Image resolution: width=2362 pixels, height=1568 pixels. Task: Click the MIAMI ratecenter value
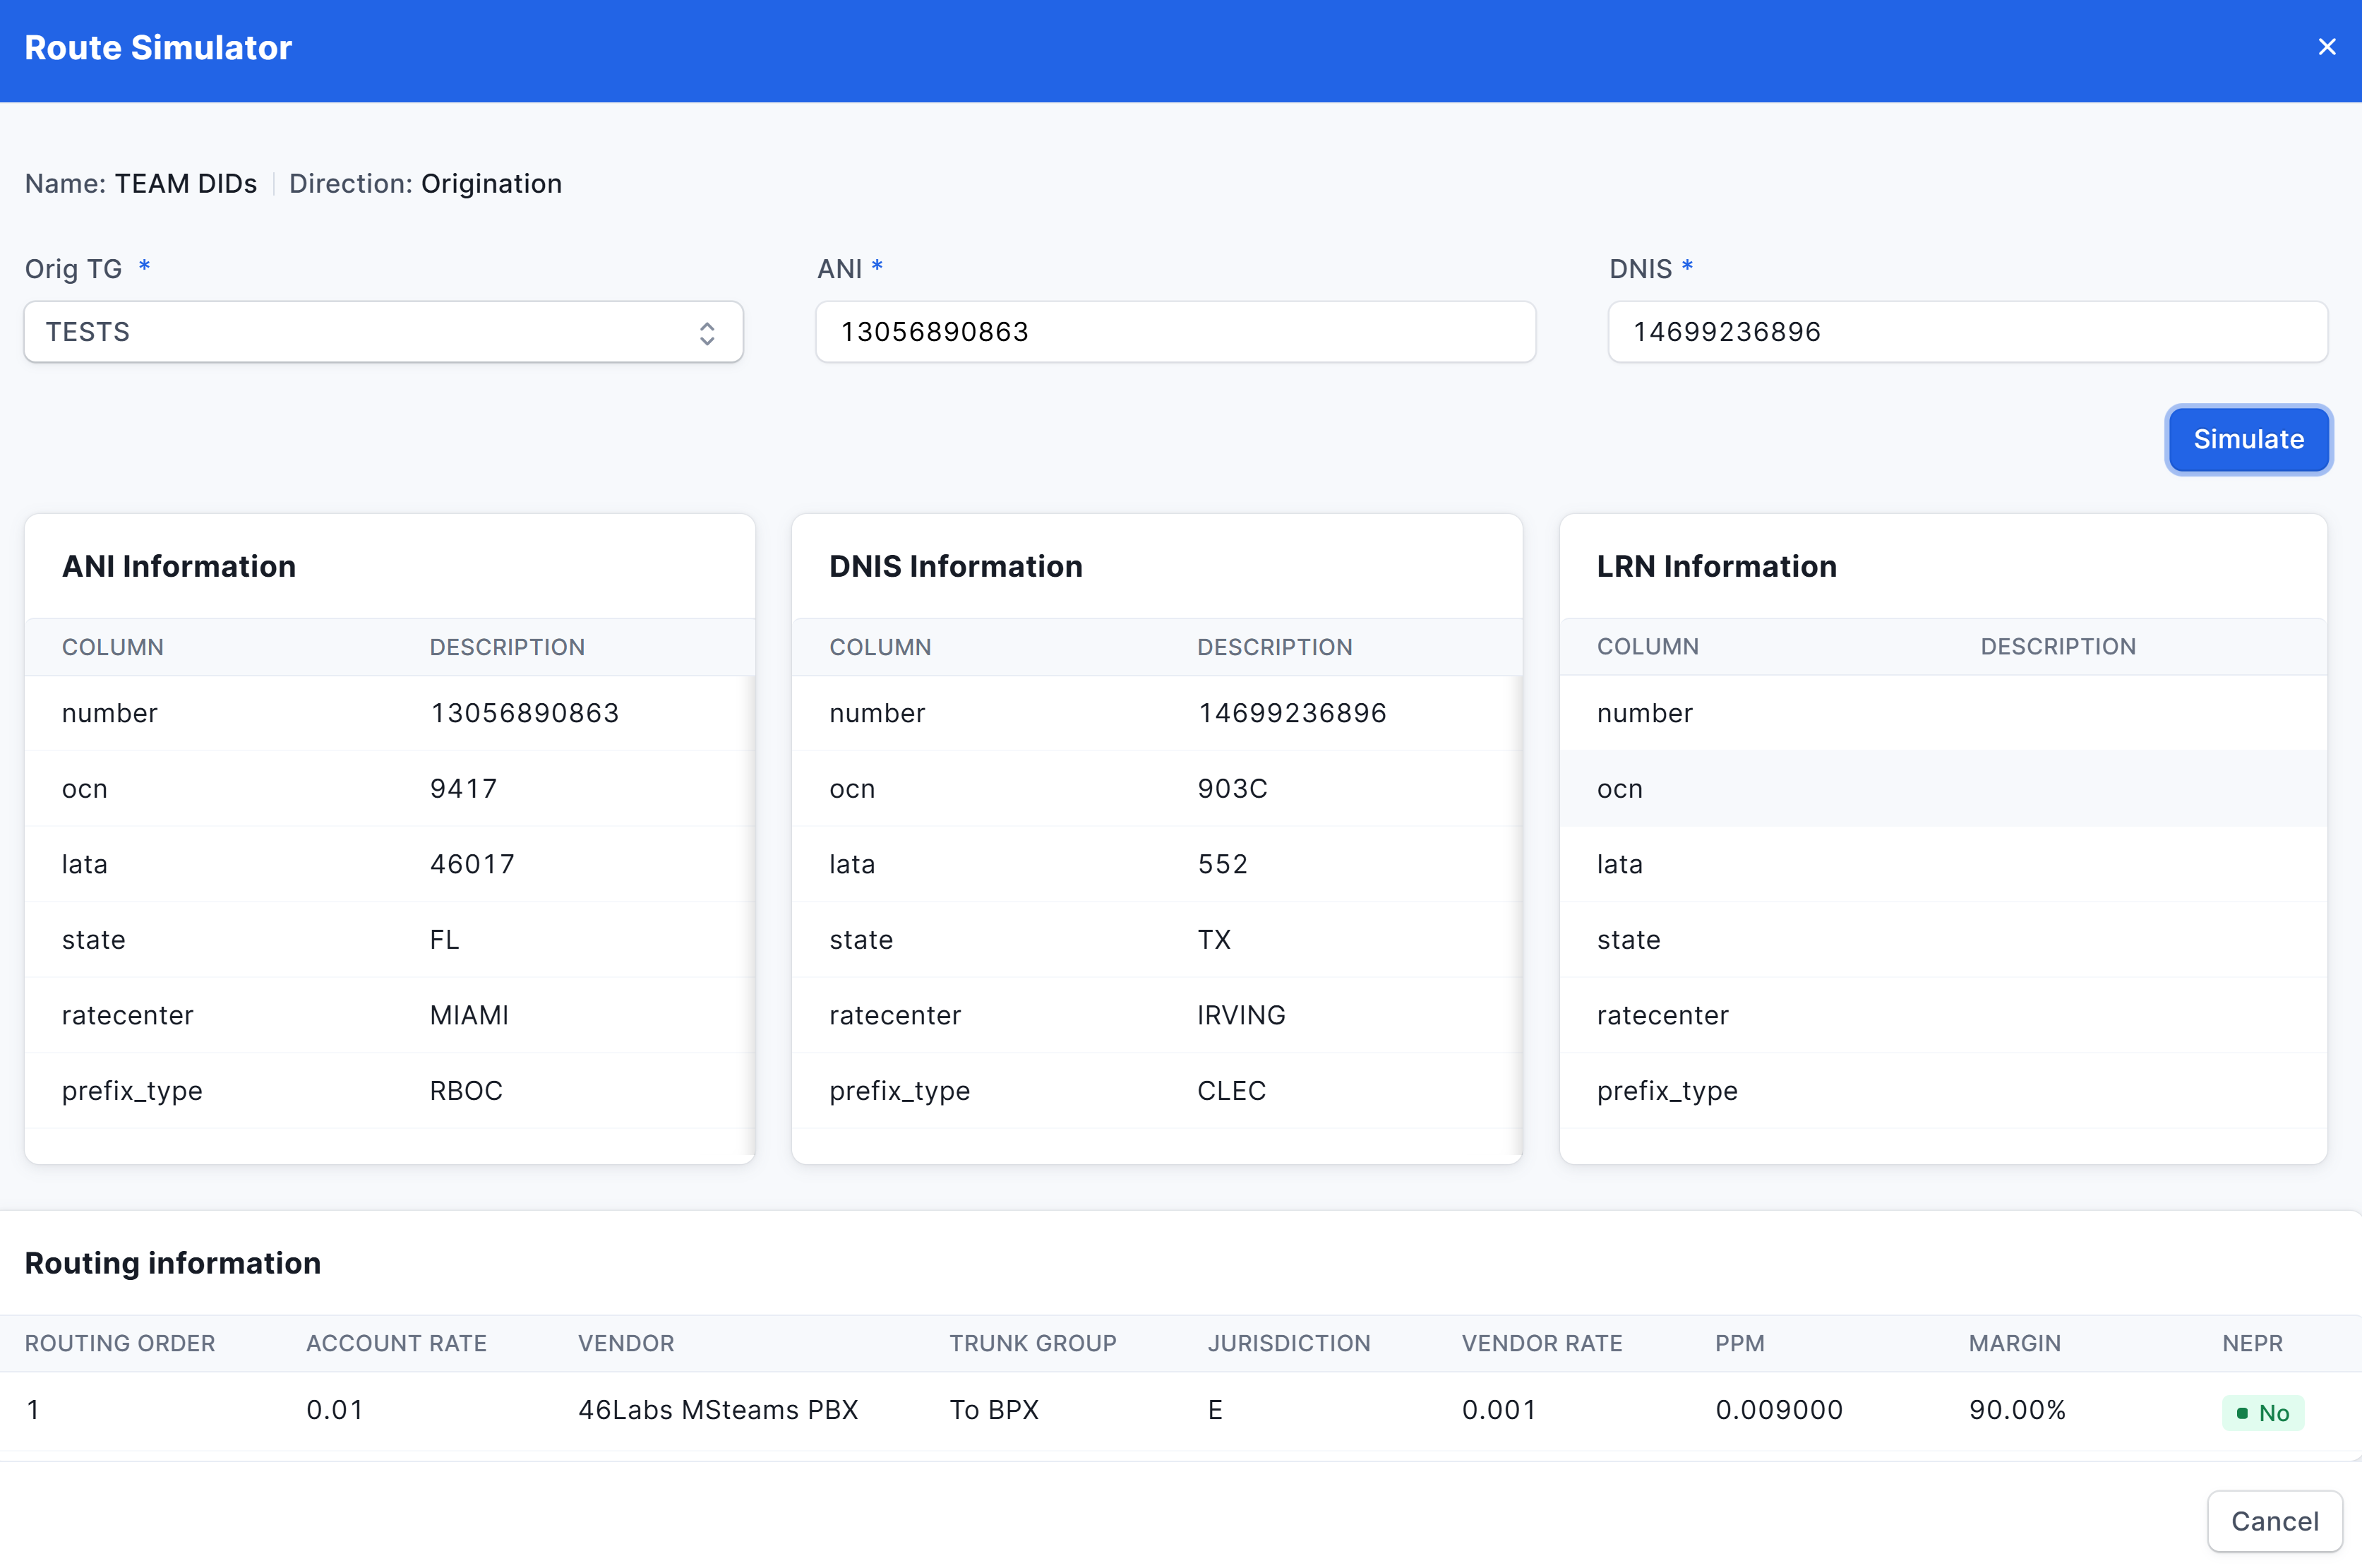[x=469, y=1015]
